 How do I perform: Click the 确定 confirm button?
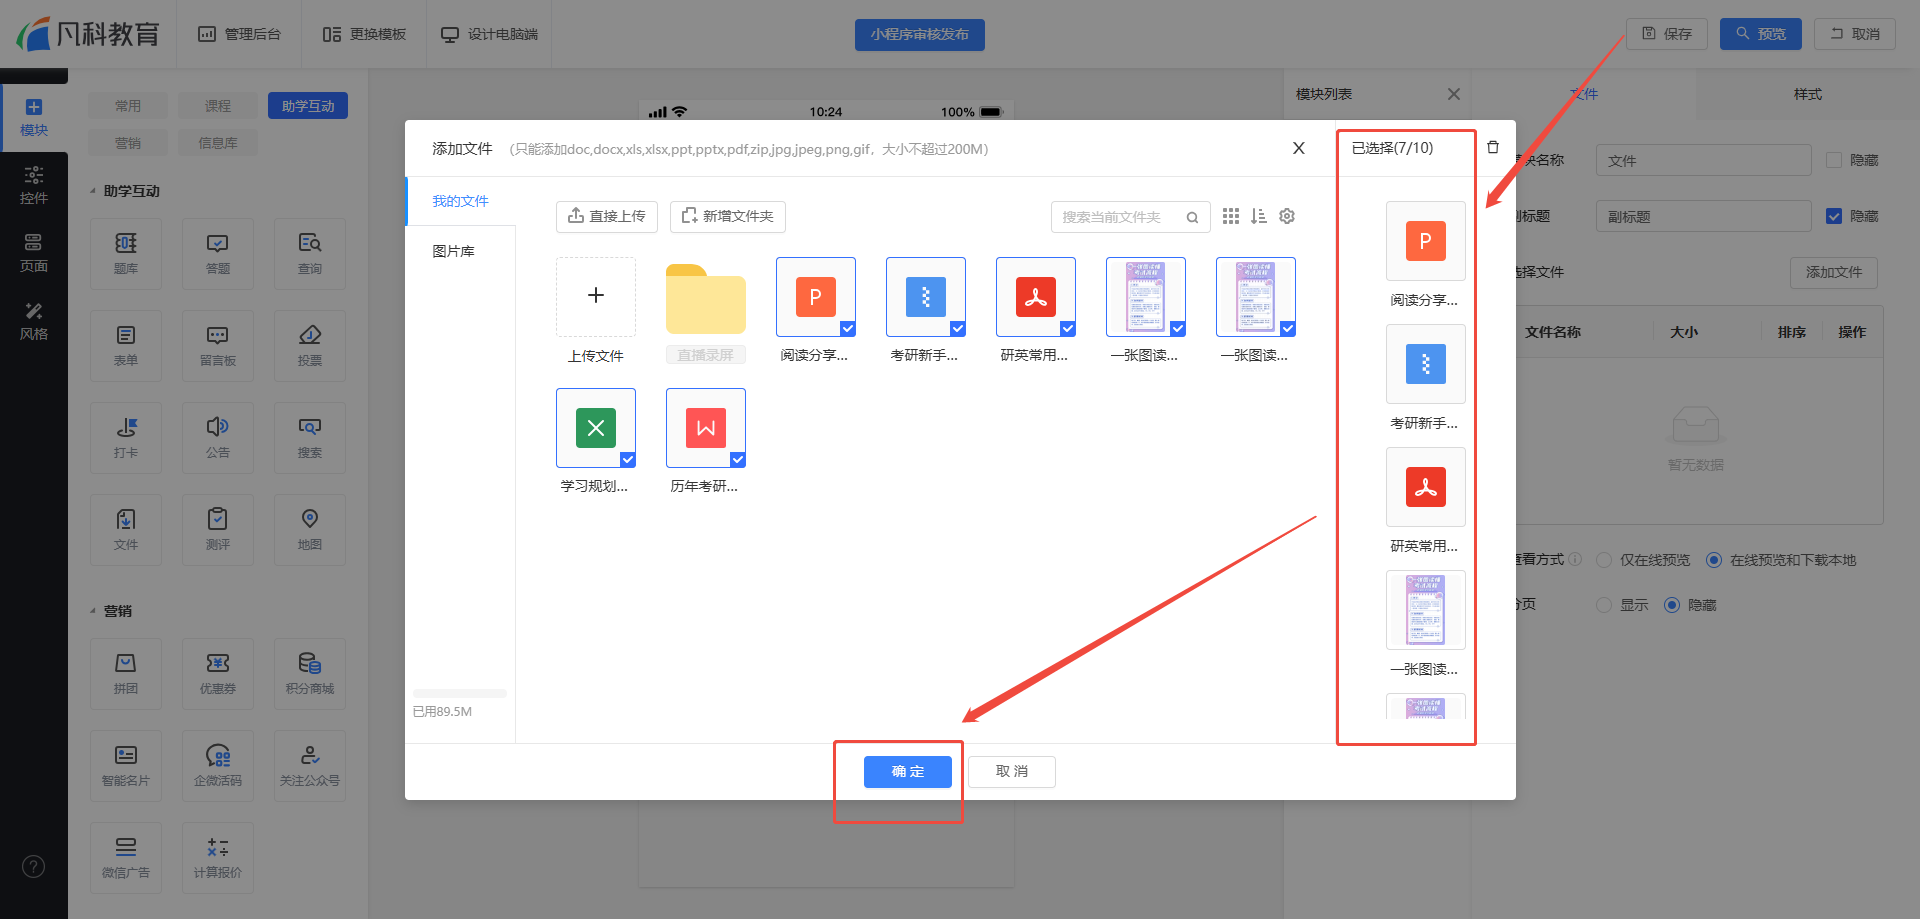click(907, 771)
